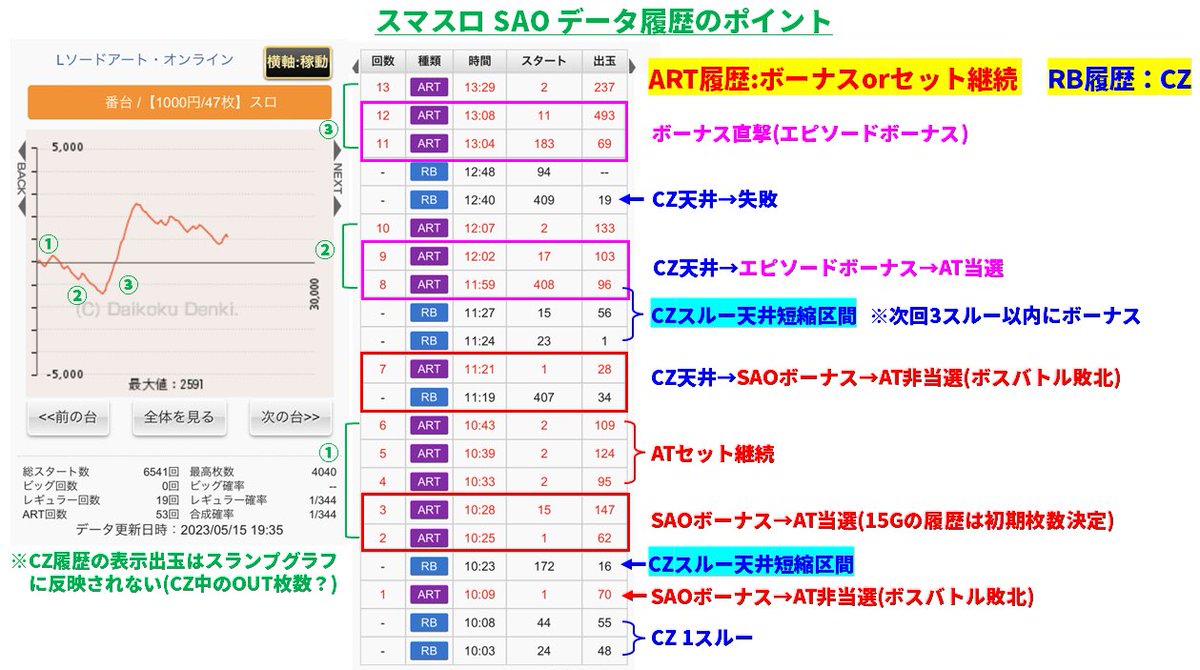This screenshot has width=1200, height=670.
Task: Select the 時間 column header
Action: (478, 61)
